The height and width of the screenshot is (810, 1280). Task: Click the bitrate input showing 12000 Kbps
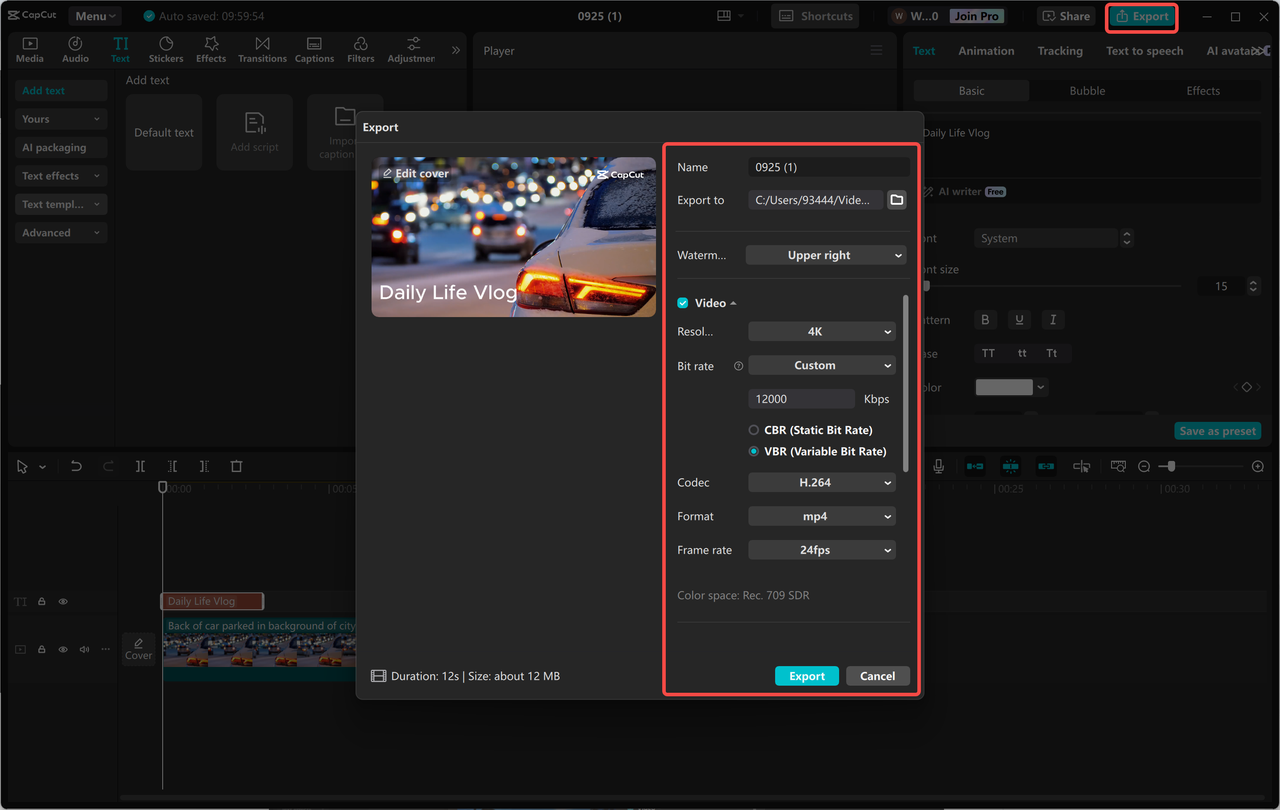[800, 398]
